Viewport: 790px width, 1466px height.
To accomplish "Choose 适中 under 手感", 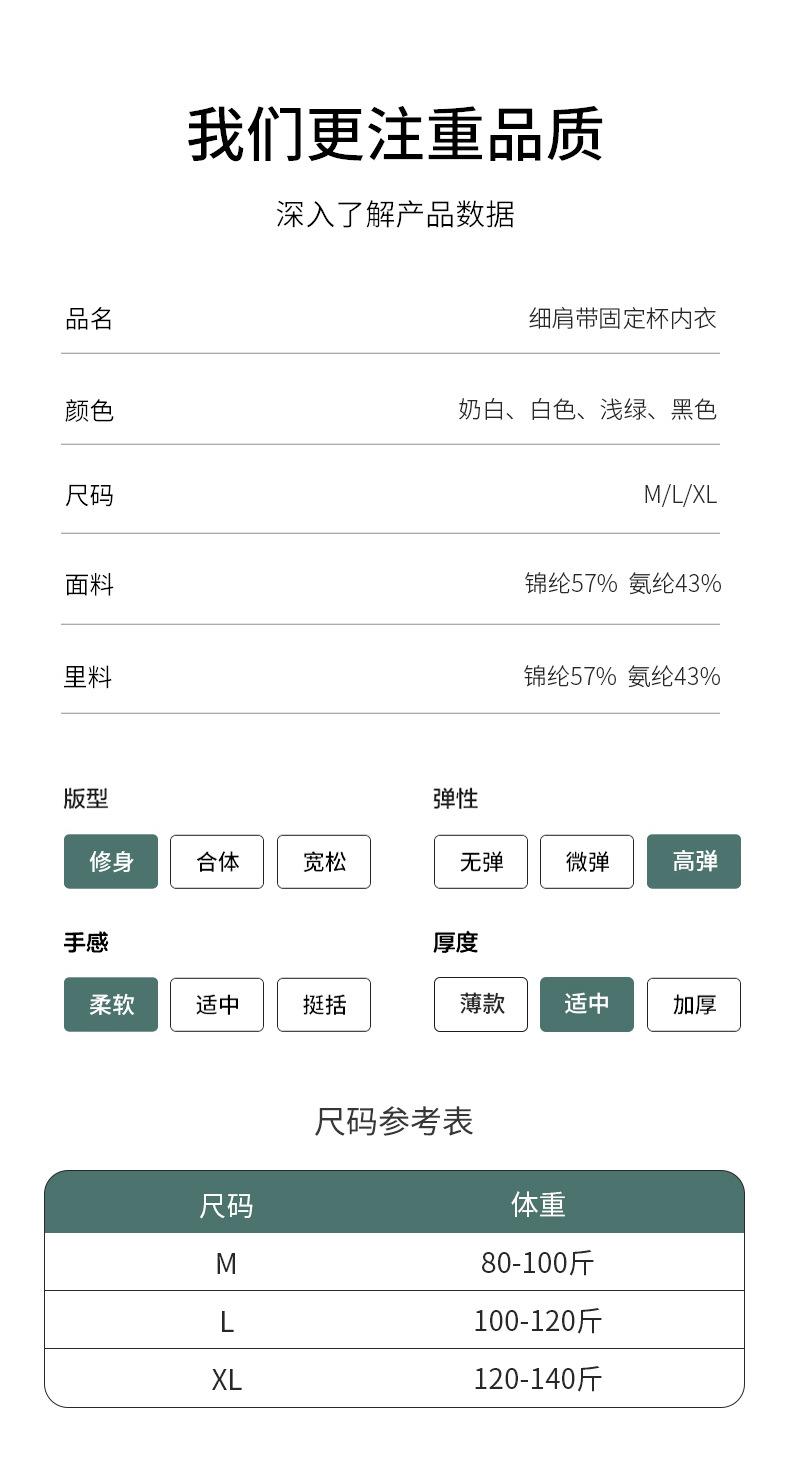I will click(x=217, y=1004).
